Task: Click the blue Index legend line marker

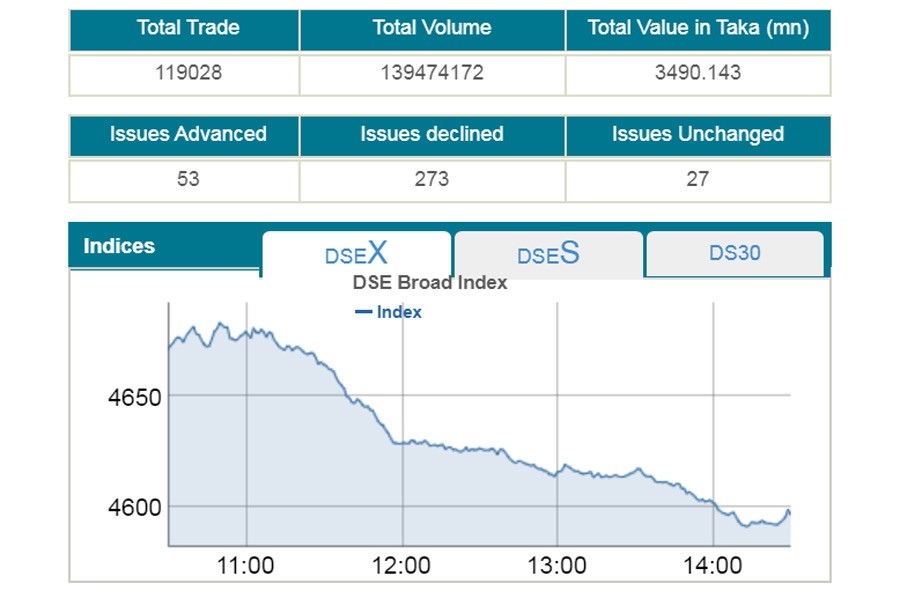Action: pos(364,312)
